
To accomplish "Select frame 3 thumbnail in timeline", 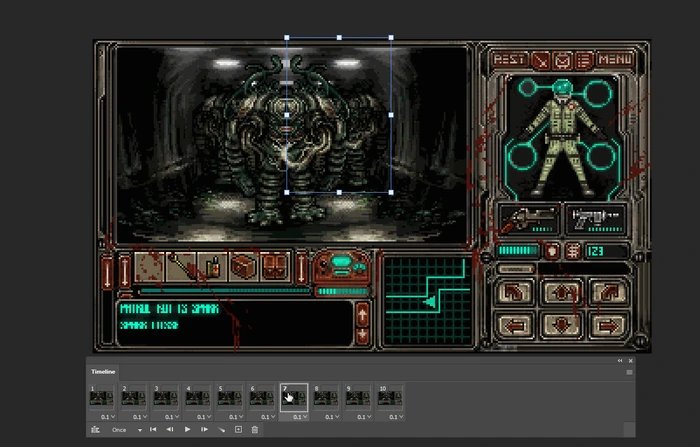I will [x=167, y=397].
